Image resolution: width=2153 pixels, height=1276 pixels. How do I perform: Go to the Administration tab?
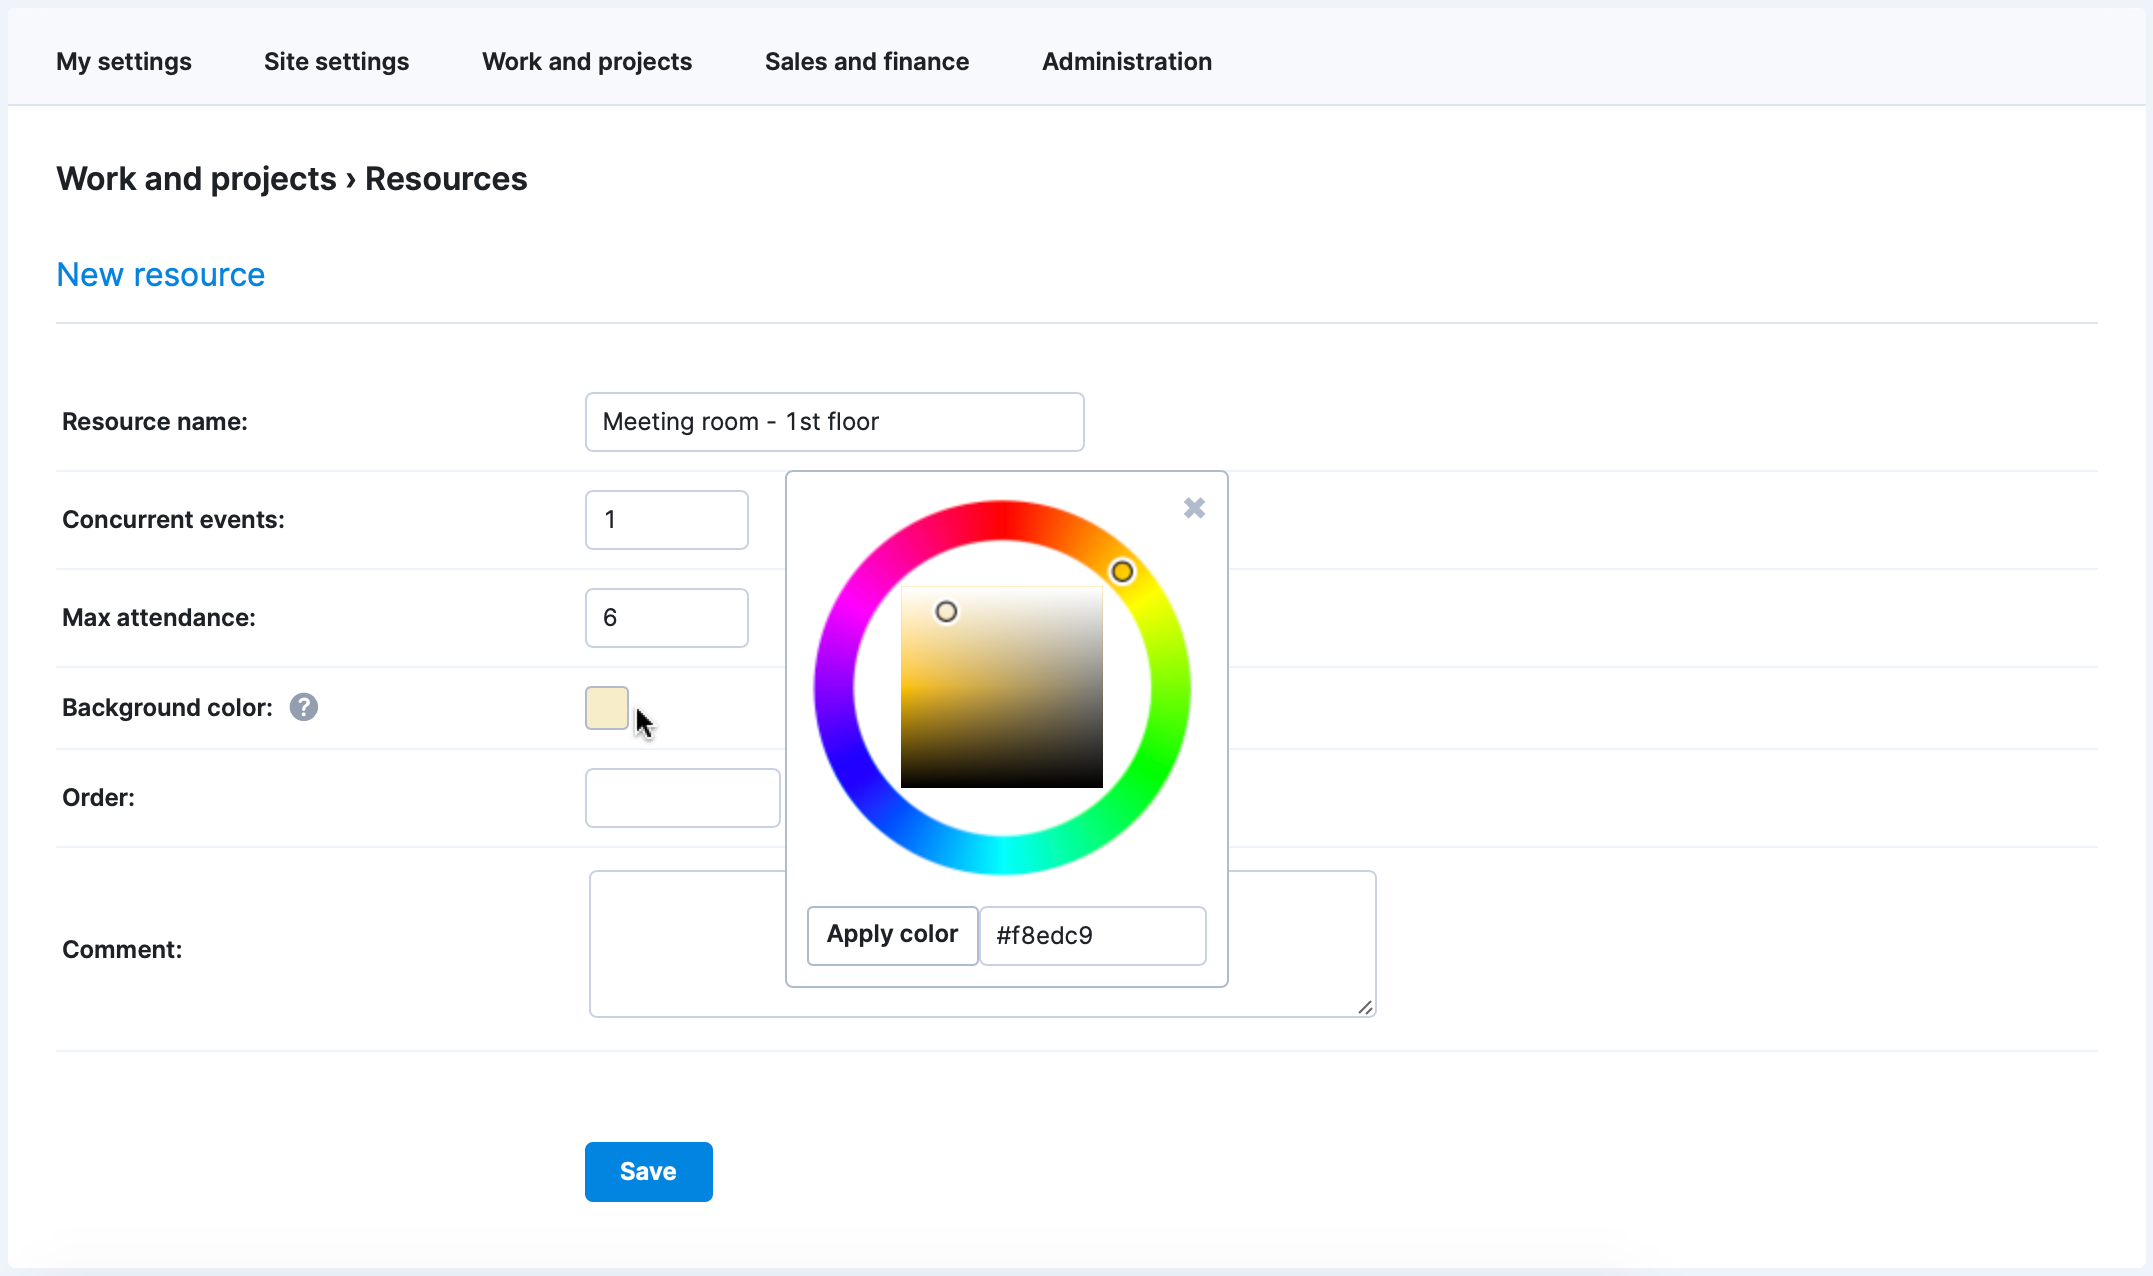tap(1127, 61)
